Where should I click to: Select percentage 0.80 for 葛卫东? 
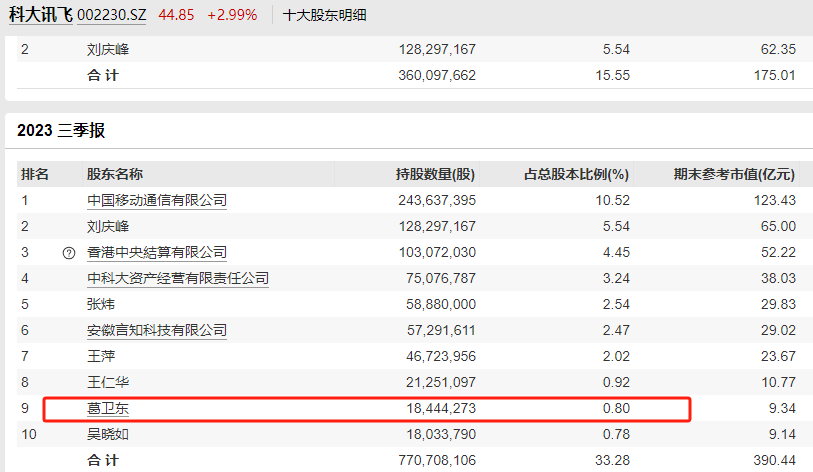616,408
